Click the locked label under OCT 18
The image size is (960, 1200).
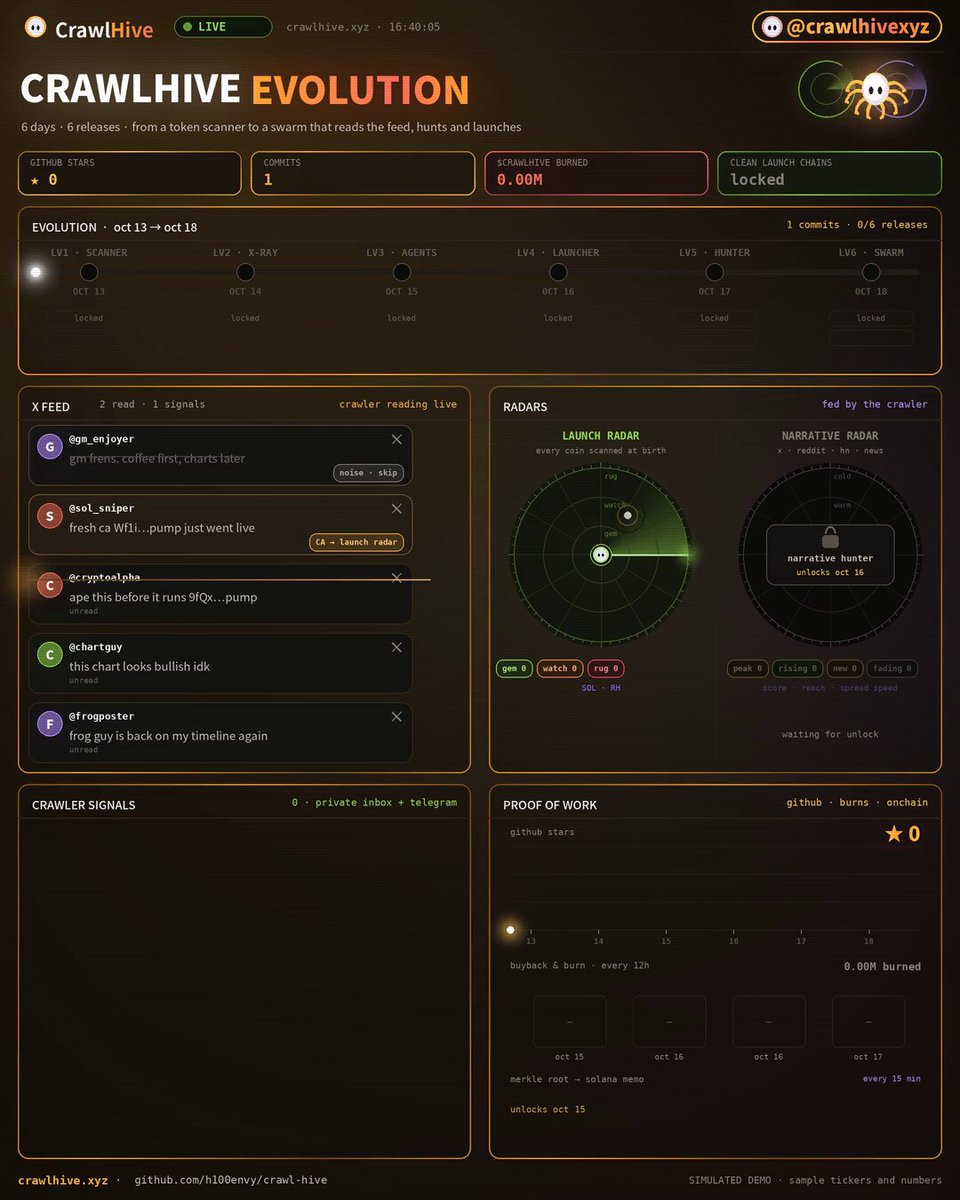[x=871, y=318]
